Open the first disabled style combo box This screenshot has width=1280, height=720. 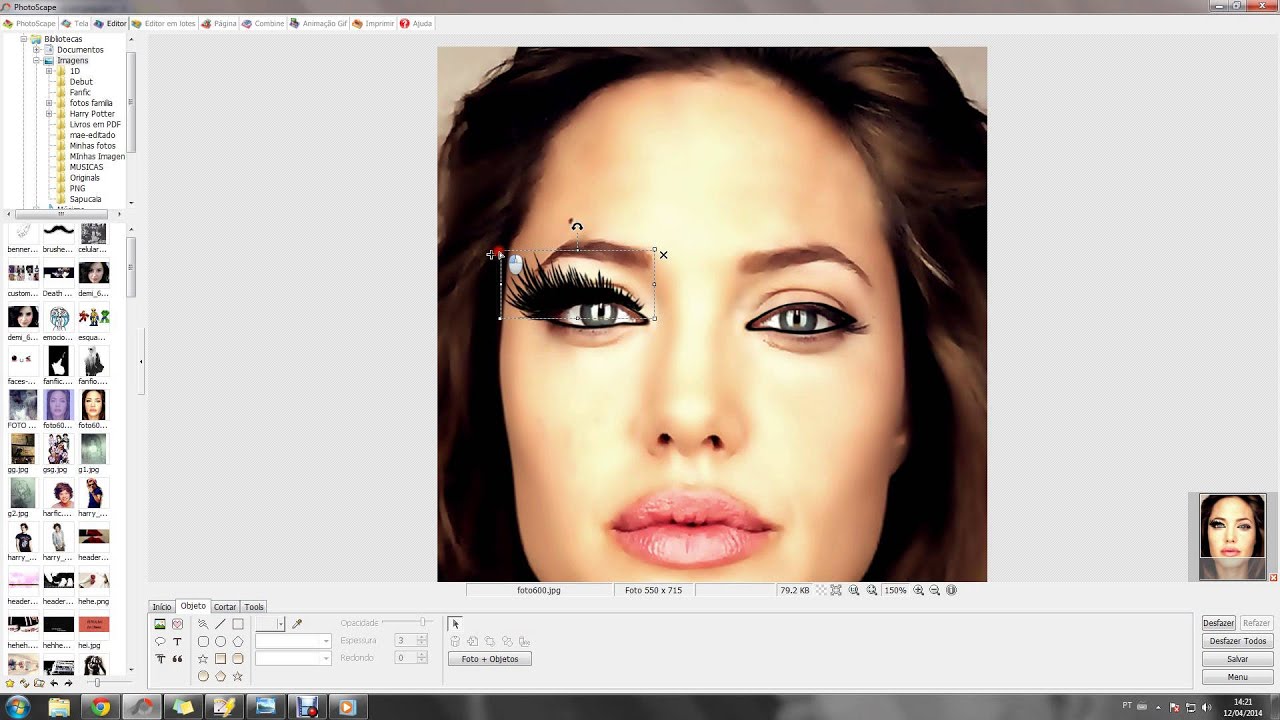click(293, 641)
